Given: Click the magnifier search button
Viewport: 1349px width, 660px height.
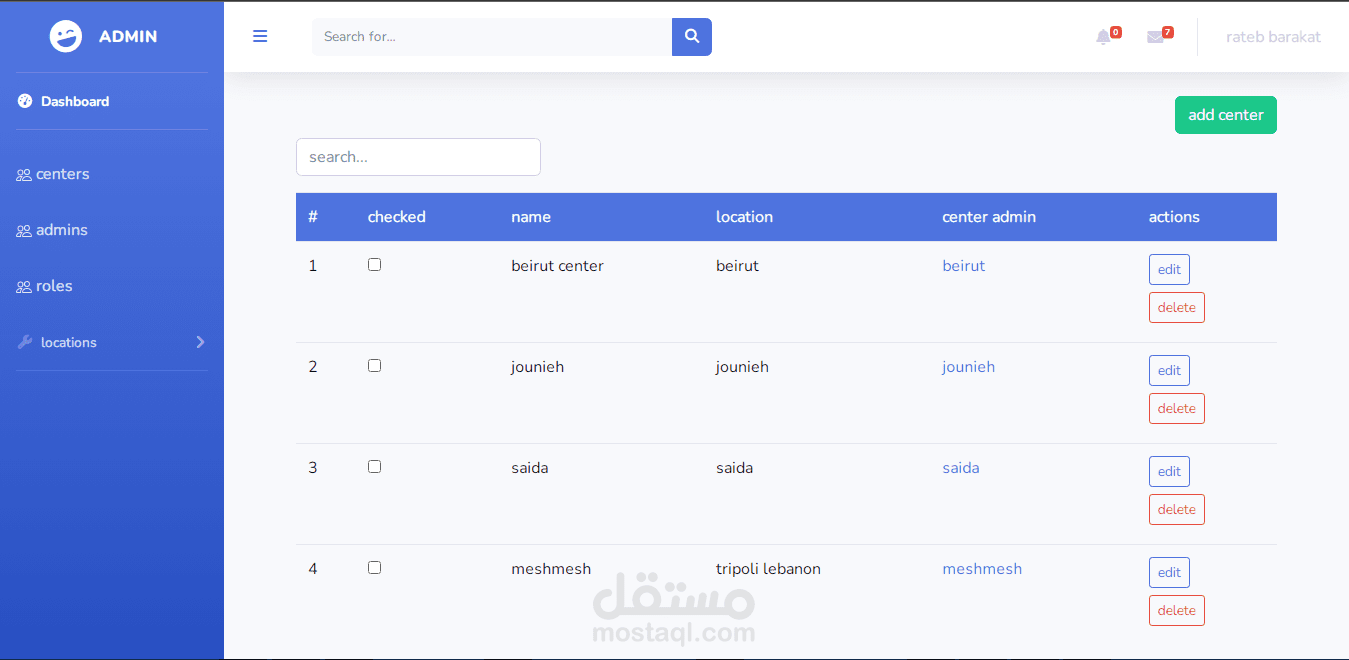Looking at the screenshot, I should [691, 37].
